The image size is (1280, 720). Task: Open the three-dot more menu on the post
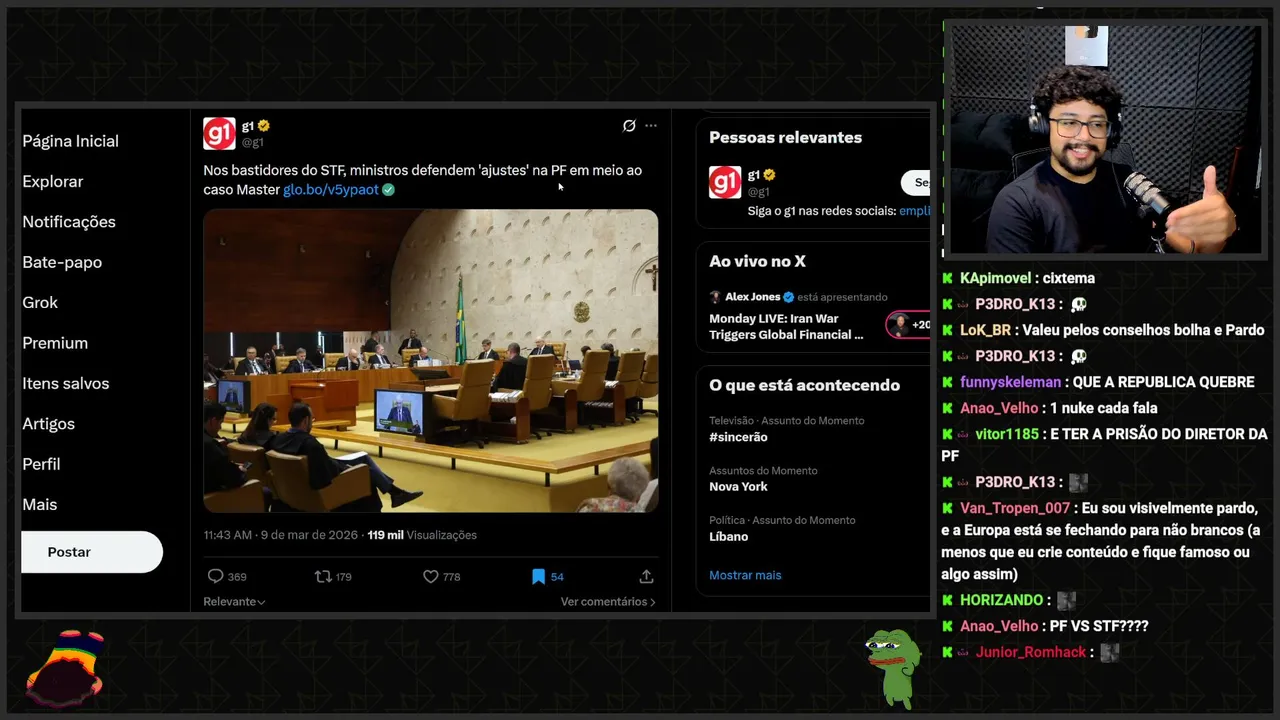point(651,126)
